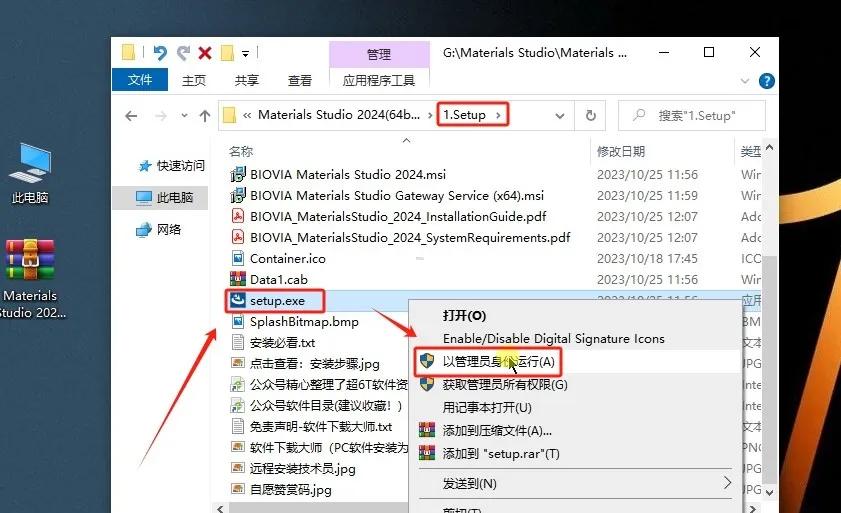Click the search box 搜索"1.Setup"
841x513 pixels.
[692, 115]
